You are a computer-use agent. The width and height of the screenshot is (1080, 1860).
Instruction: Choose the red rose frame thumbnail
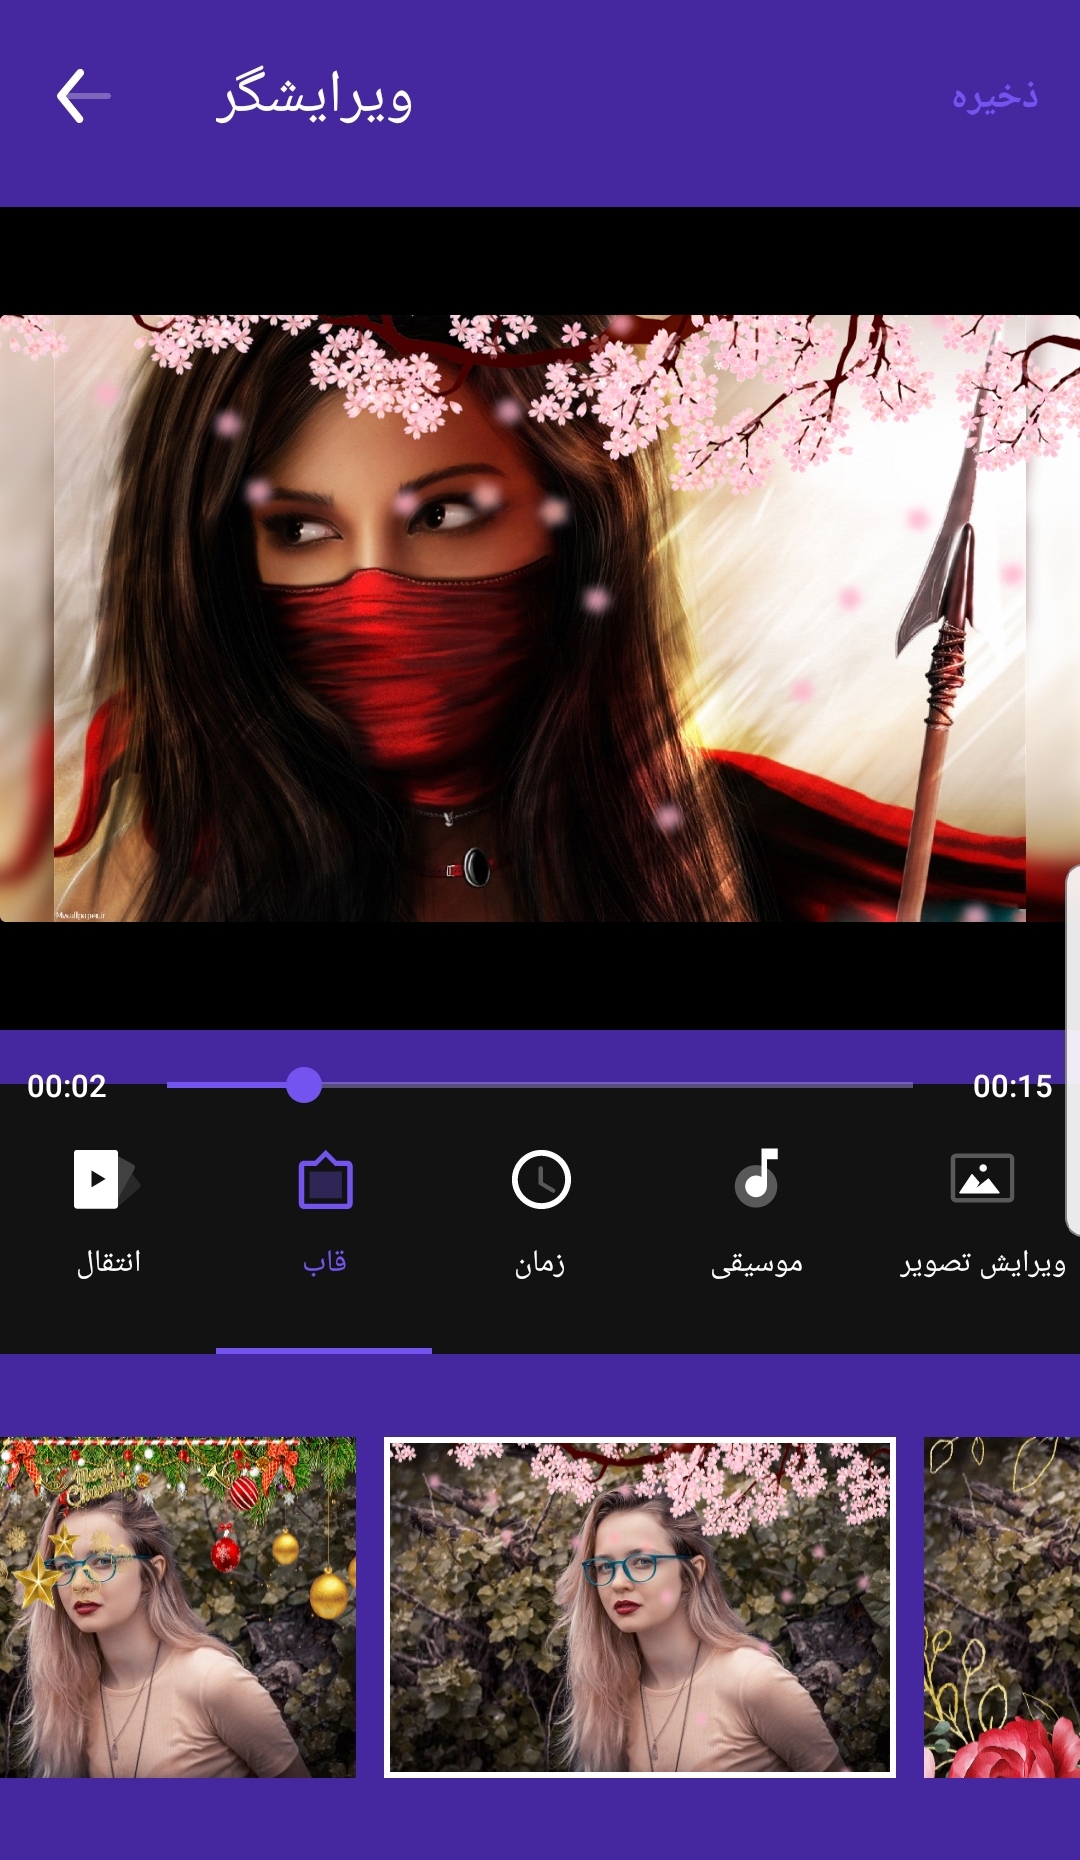[1002, 1607]
